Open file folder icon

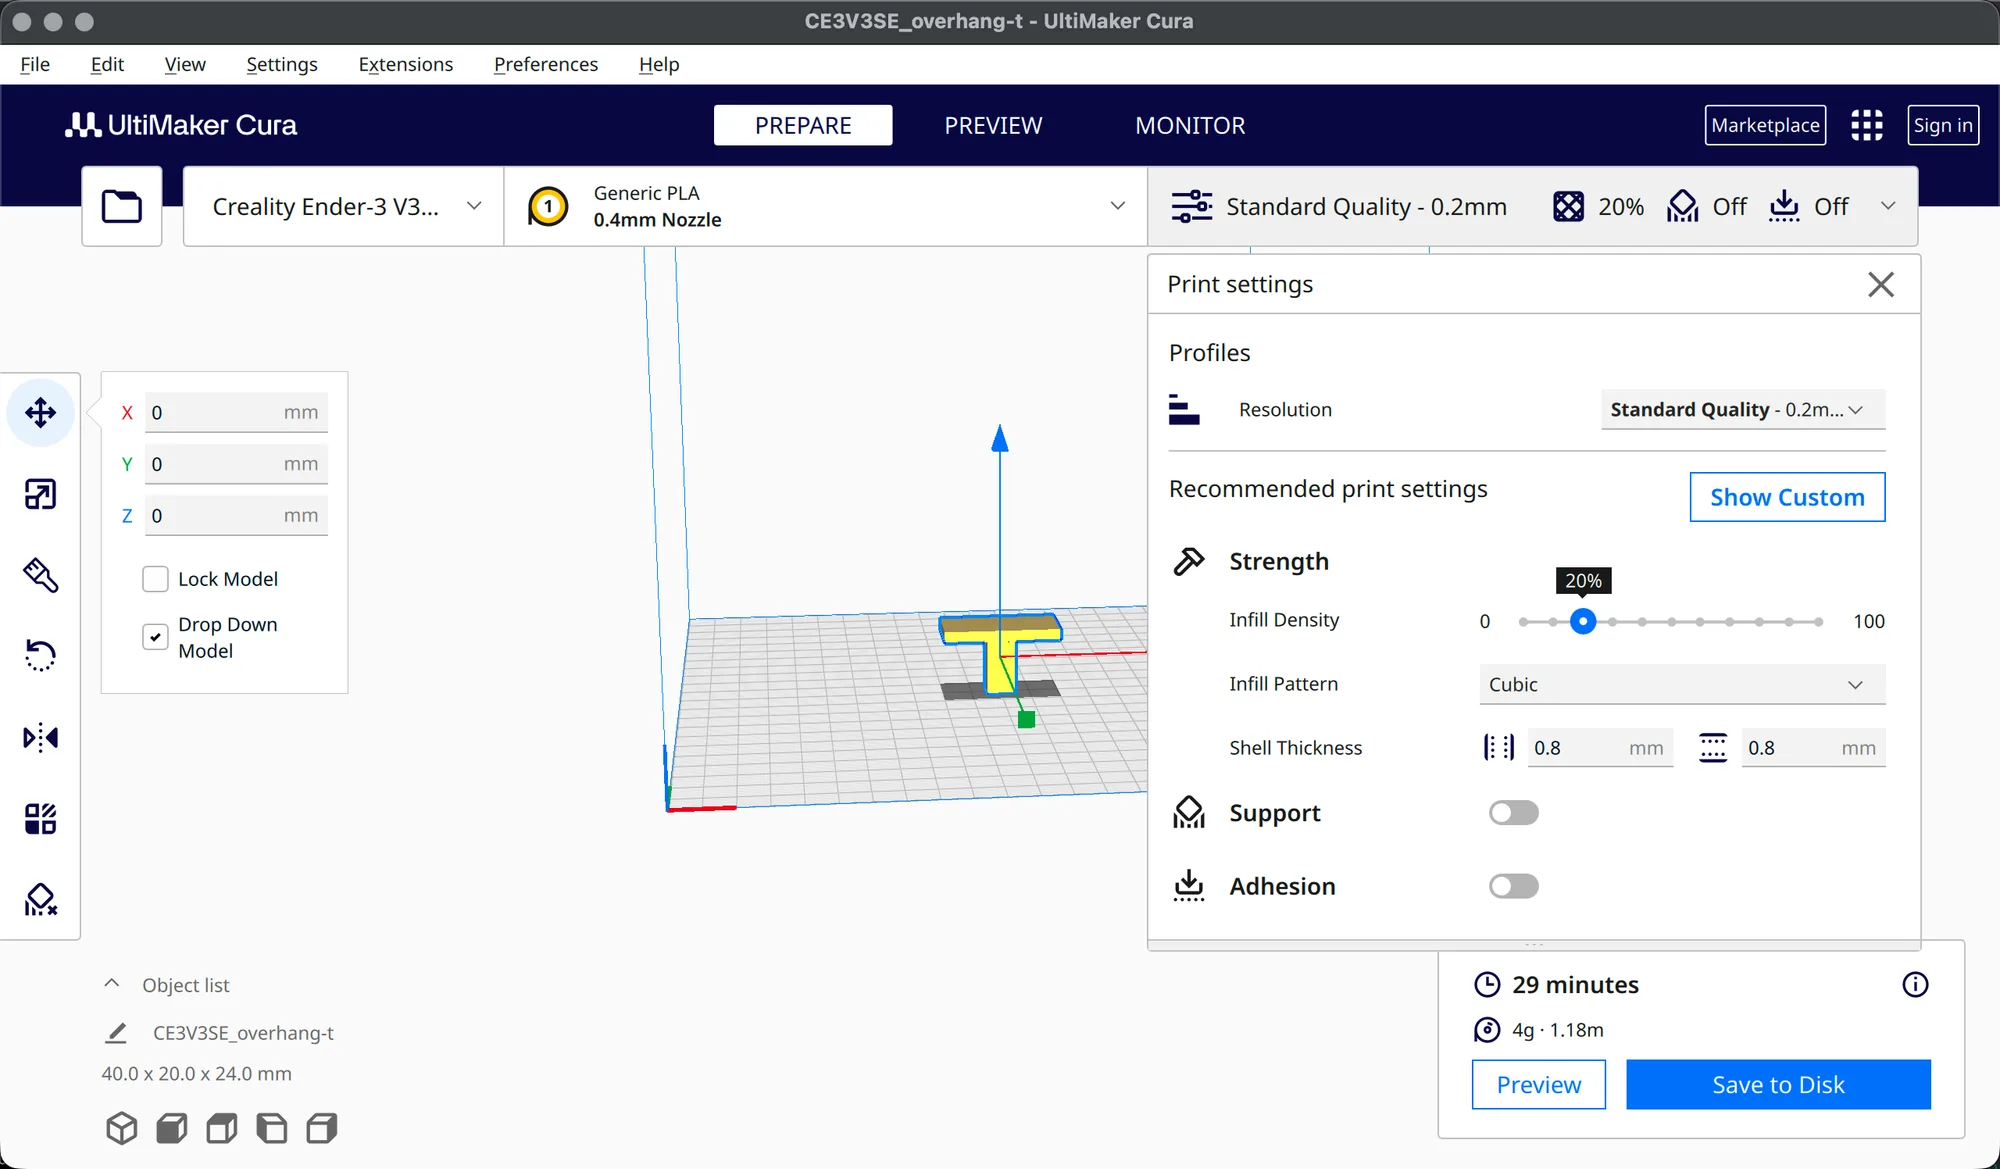[x=122, y=206]
